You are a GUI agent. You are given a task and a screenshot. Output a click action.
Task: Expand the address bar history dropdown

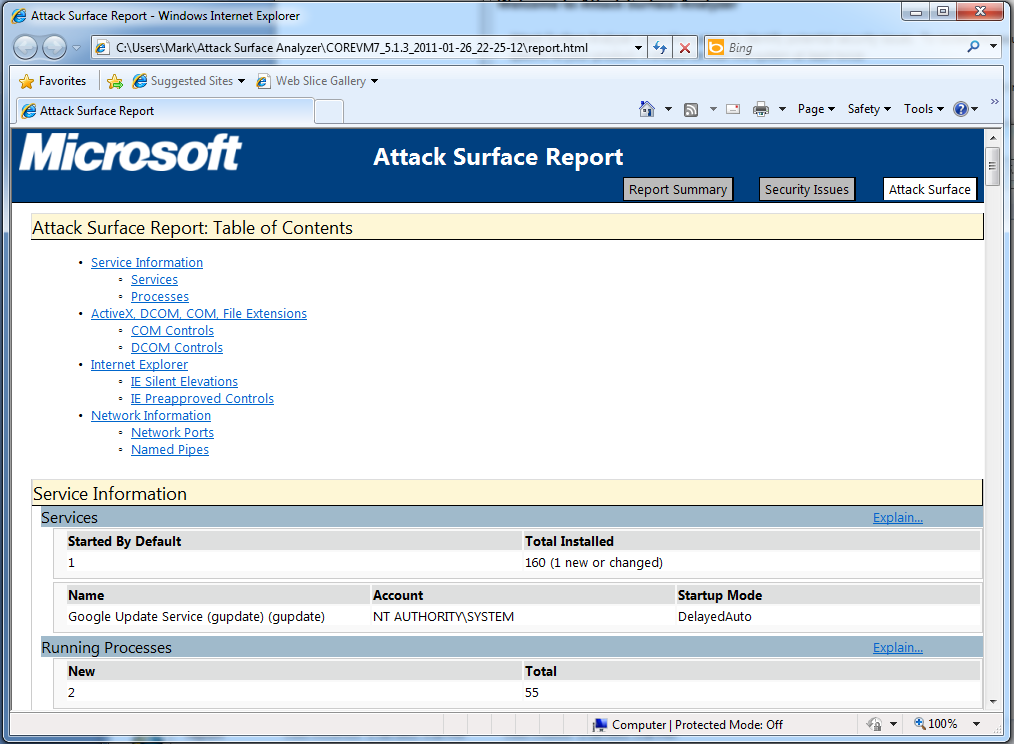(x=638, y=48)
